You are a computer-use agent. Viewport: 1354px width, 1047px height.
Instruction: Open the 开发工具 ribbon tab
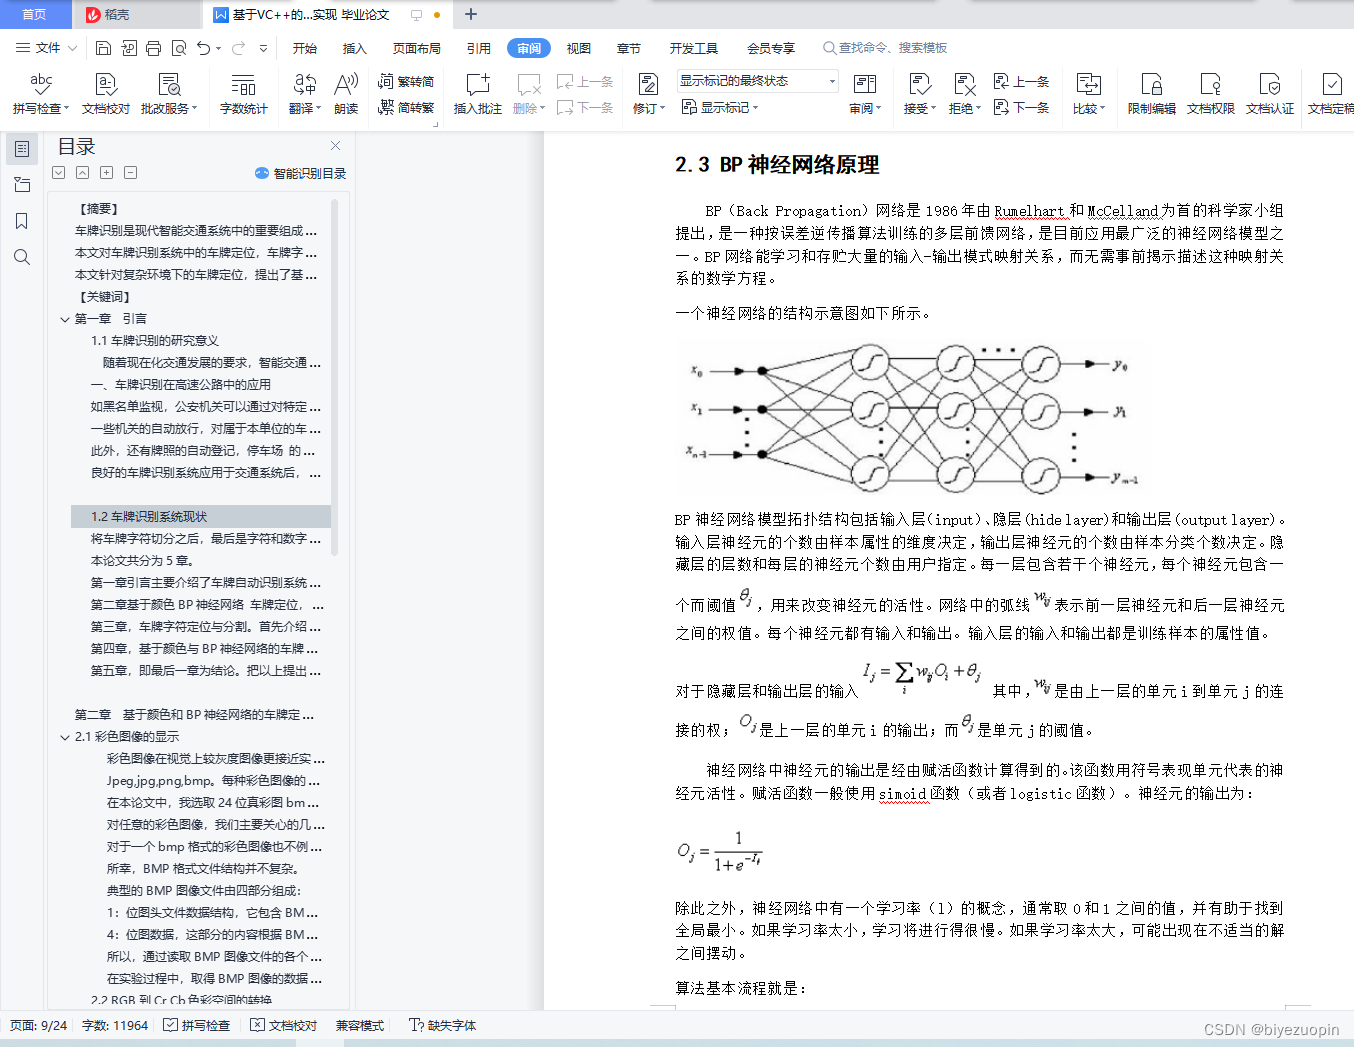click(694, 48)
